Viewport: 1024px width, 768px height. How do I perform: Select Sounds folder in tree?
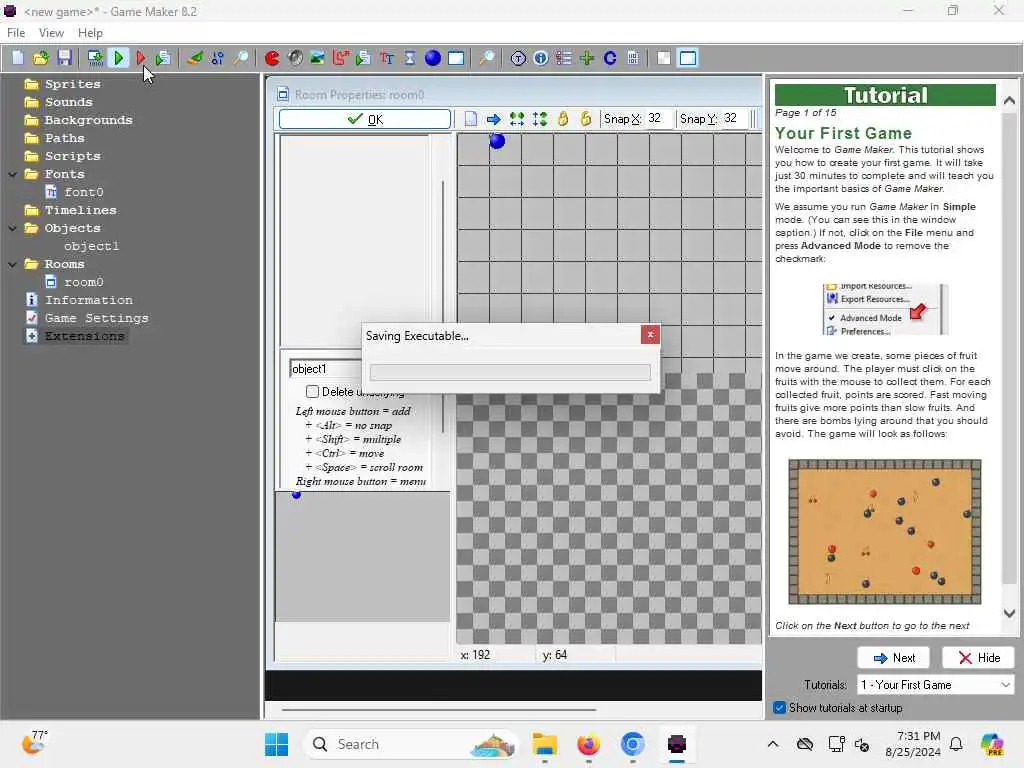pyautogui.click(x=68, y=103)
